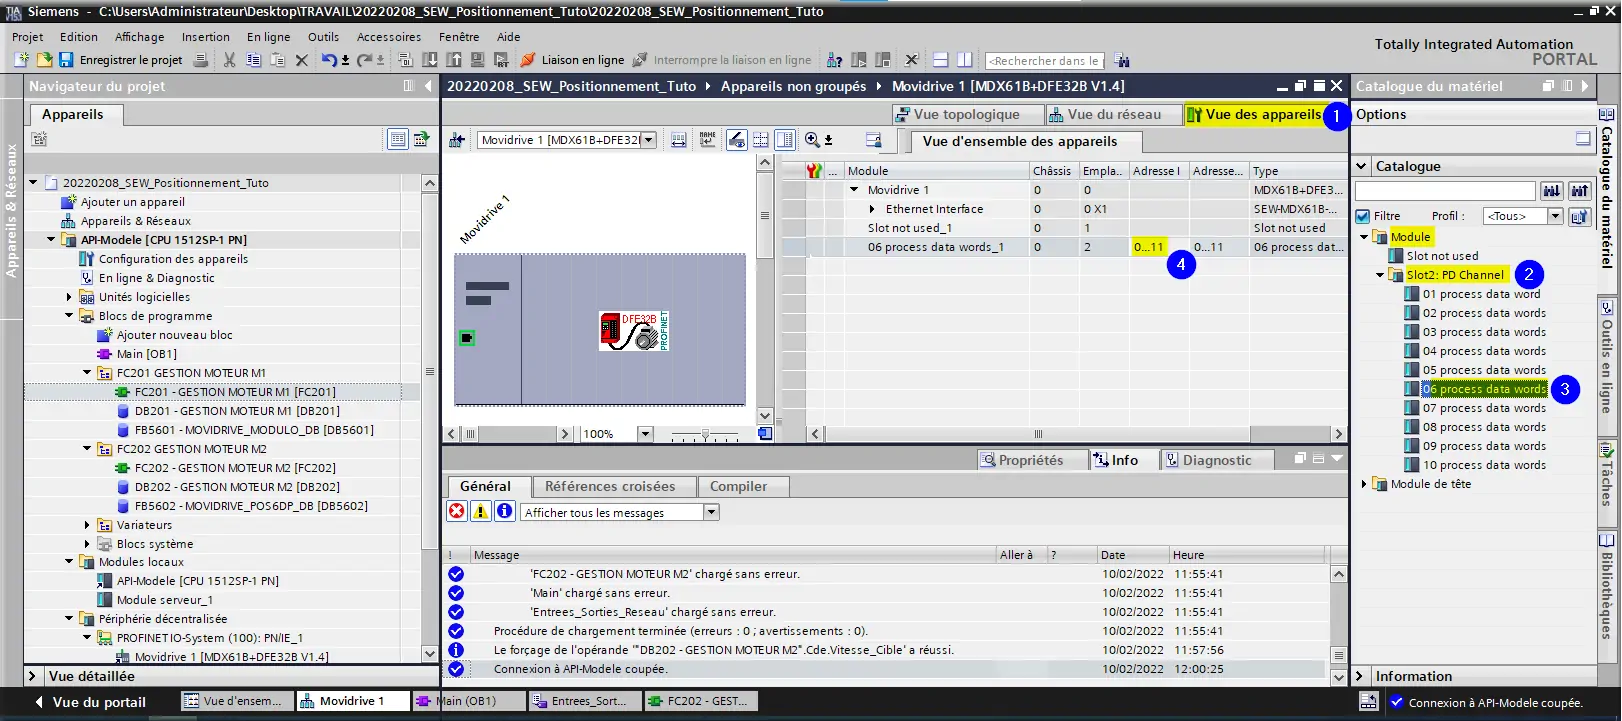Open the Affichage menu
This screenshot has width=1622, height=721.
pos(139,37)
